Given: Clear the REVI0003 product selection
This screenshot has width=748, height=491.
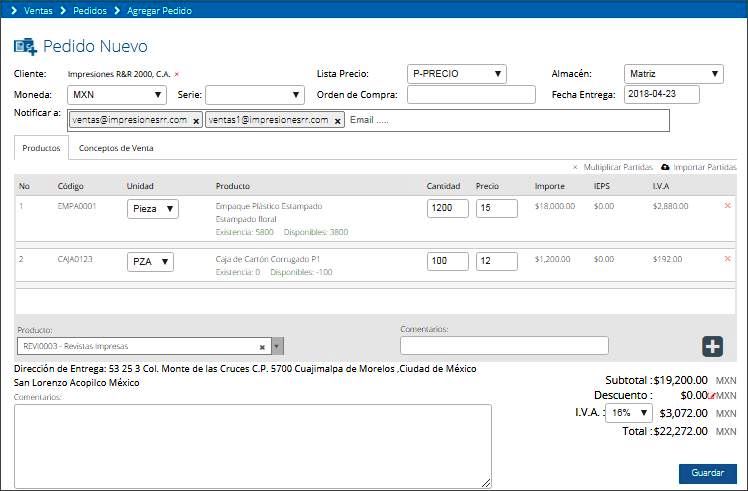Looking at the screenshot, I should point(262,347).
